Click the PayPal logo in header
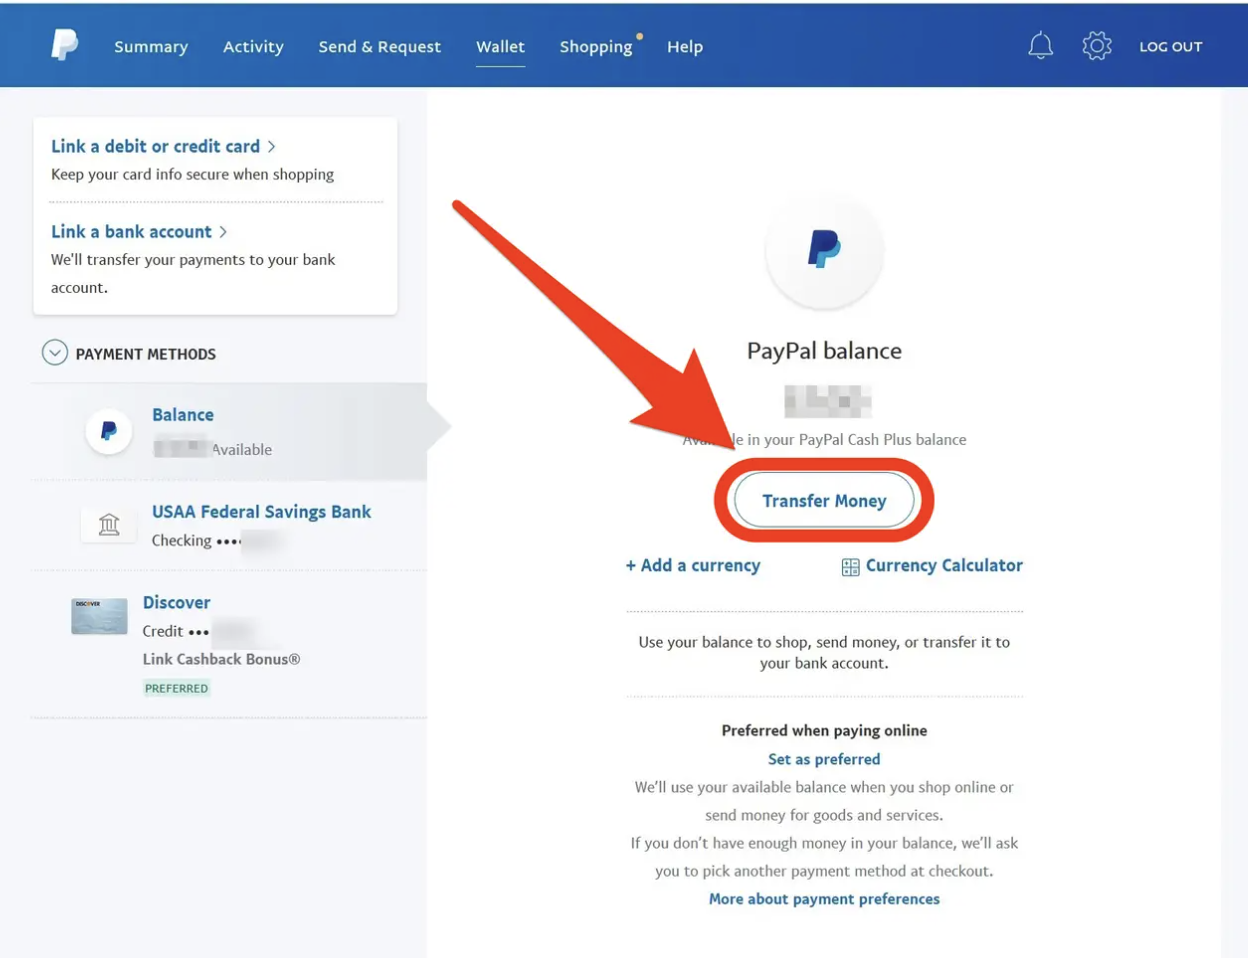 64,45
